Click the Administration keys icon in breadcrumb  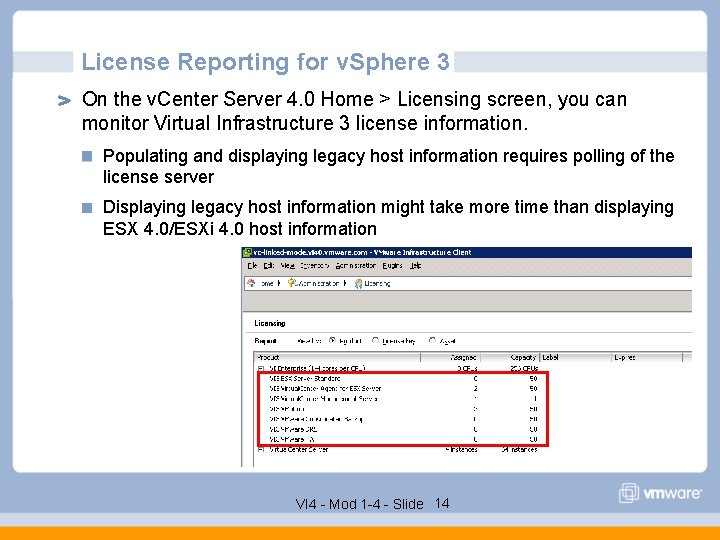pyautogui.click(x=291, y=283)
